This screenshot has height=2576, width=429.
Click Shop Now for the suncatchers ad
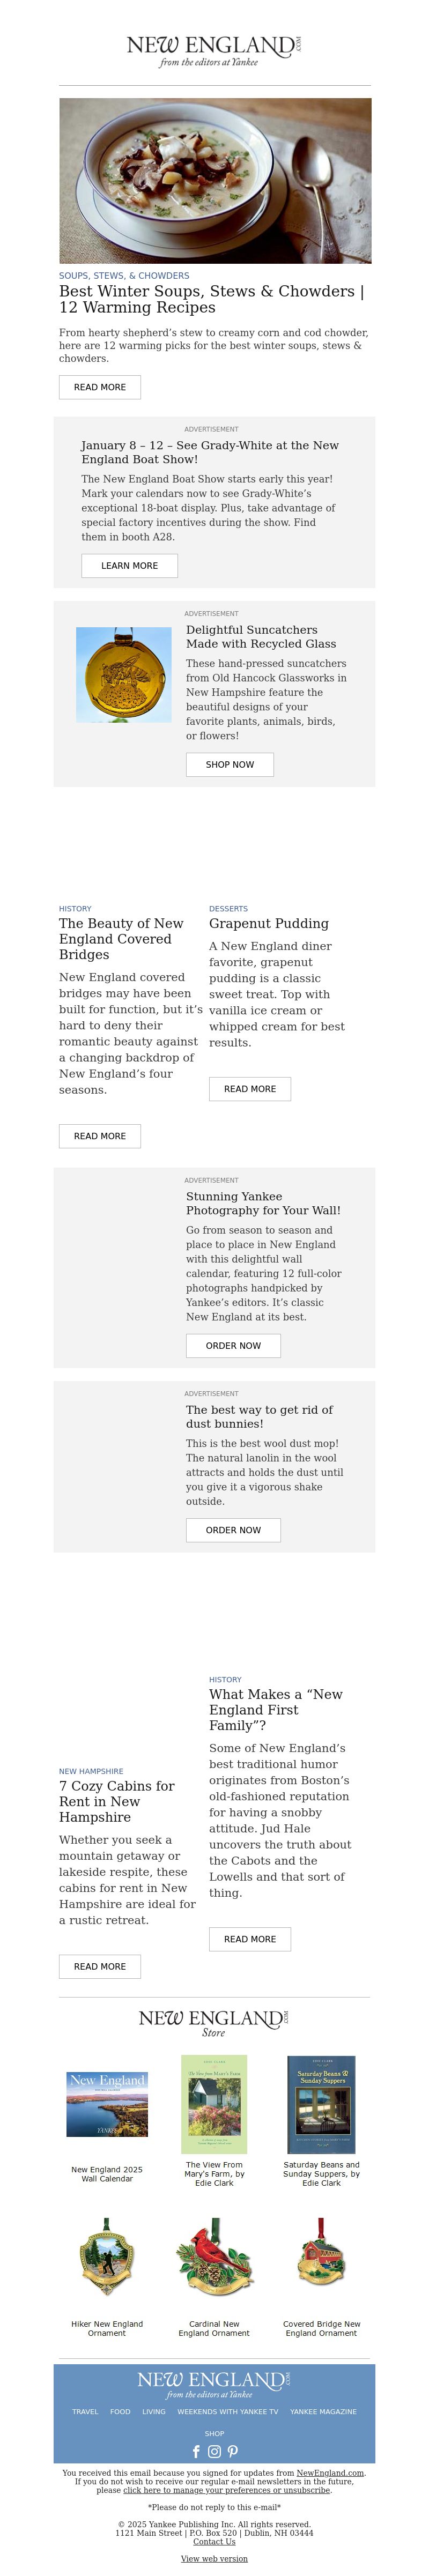[230, 764]
